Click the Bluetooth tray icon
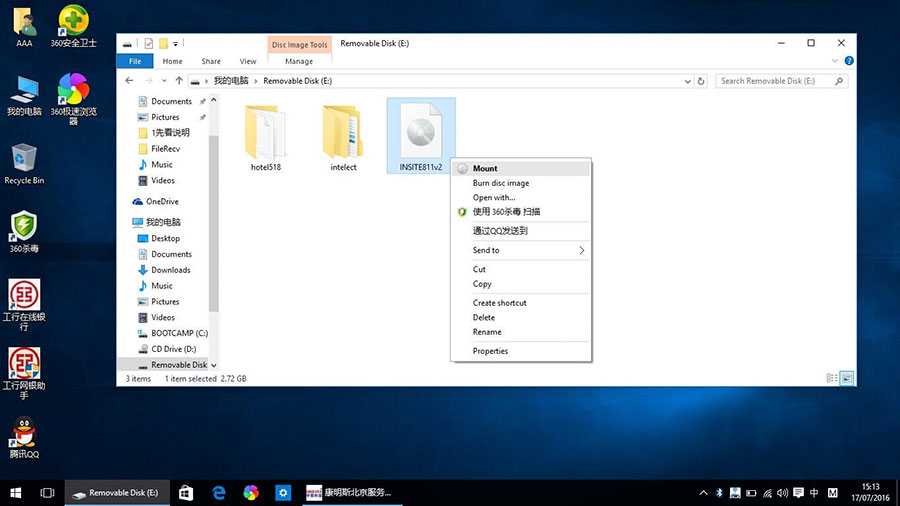 (x=719, y=493)
